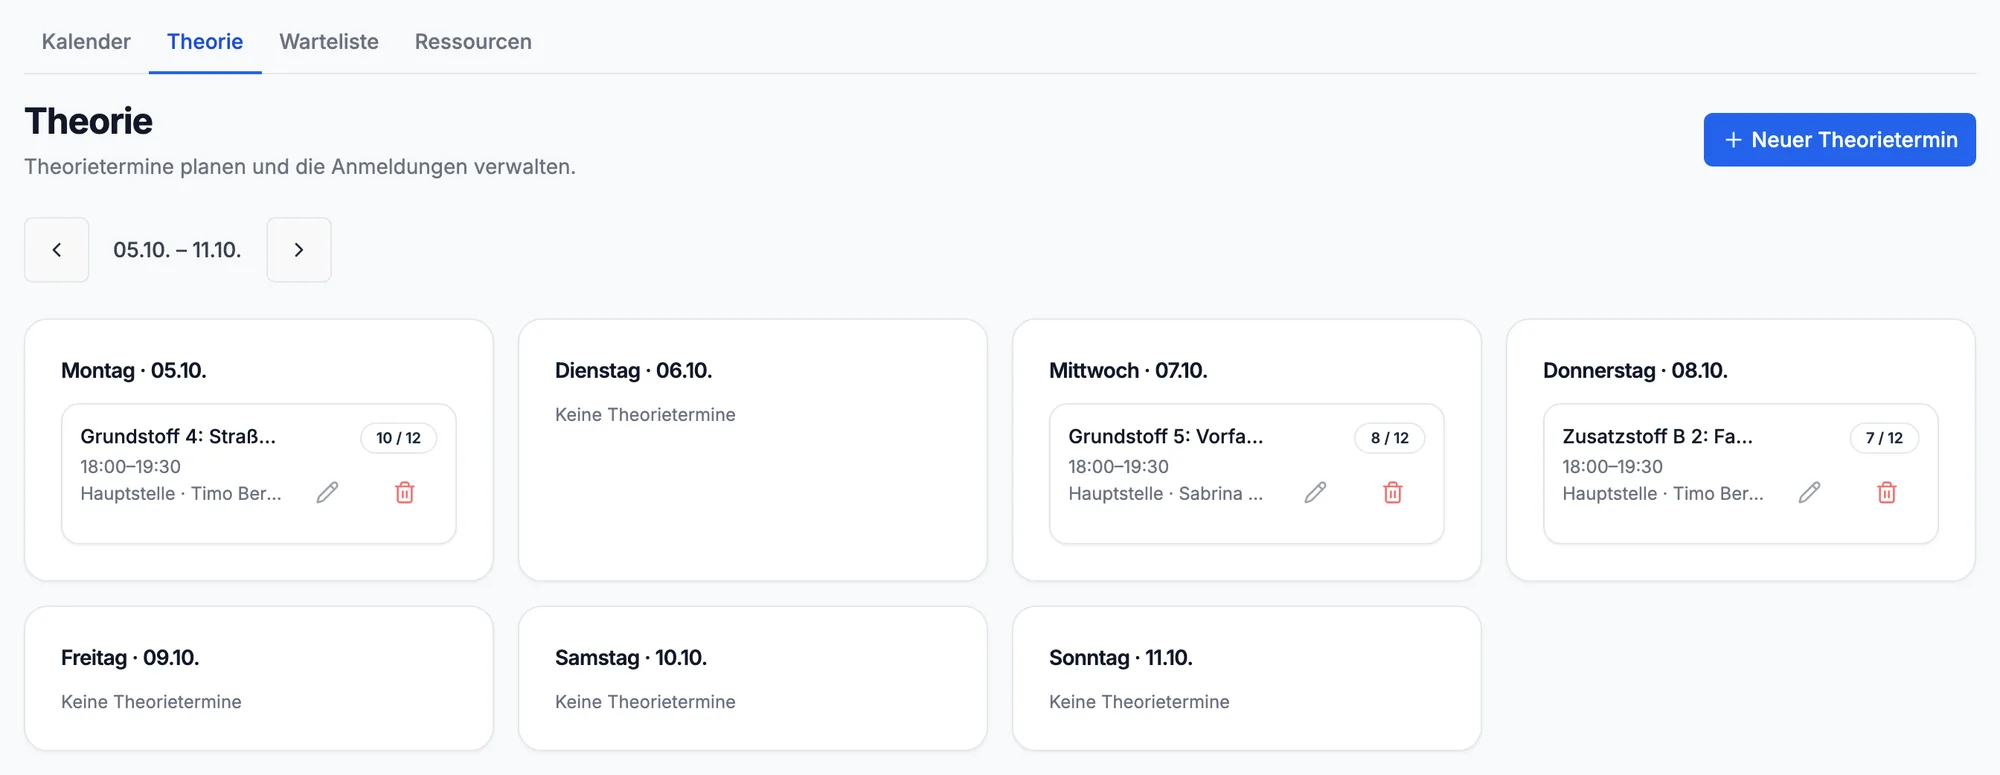Delete the Grundstoff 5 session with trash icon

[x=1393, y=492]
